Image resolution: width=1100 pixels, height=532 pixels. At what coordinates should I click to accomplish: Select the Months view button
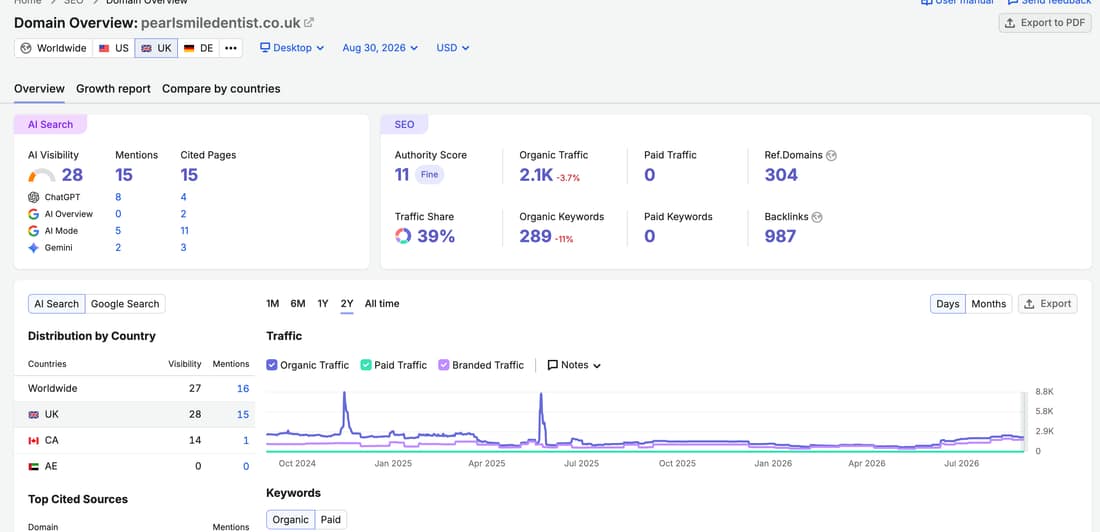click(988, 304)
